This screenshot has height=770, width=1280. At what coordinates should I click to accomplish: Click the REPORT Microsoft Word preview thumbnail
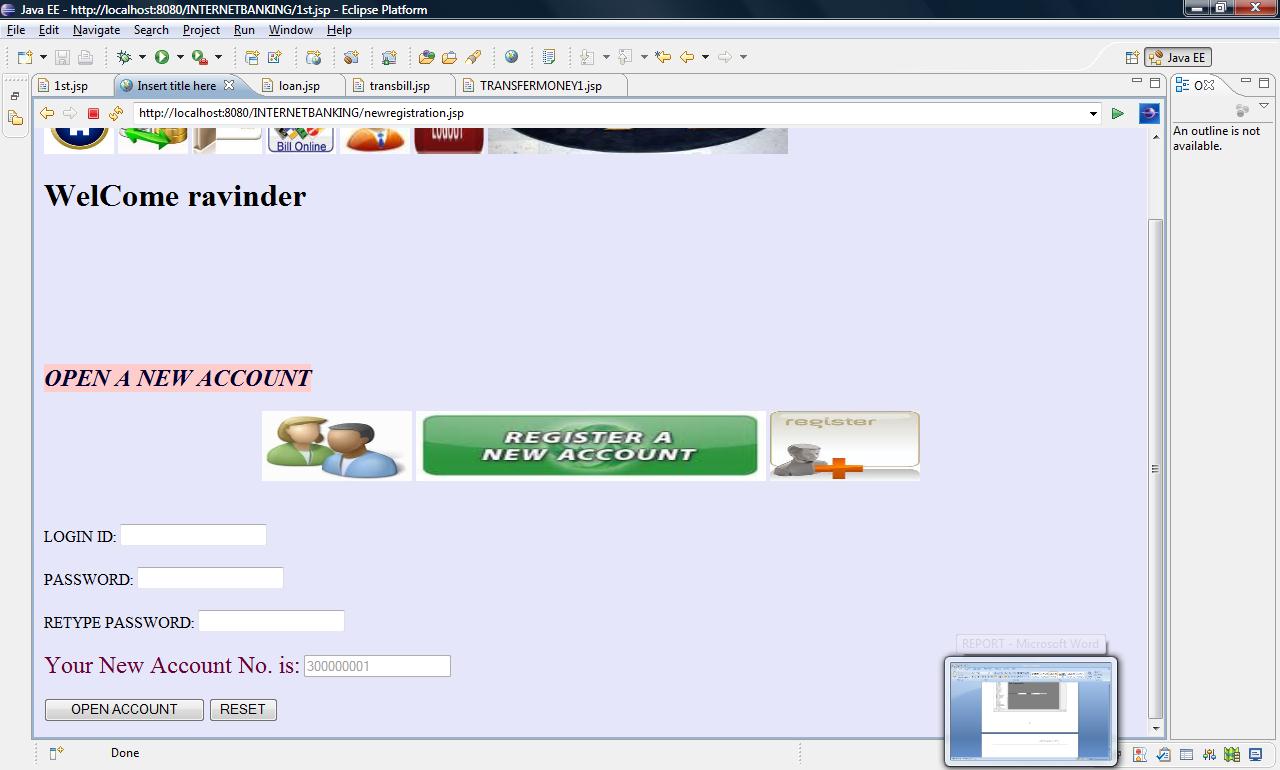(x=1030, y=711)
